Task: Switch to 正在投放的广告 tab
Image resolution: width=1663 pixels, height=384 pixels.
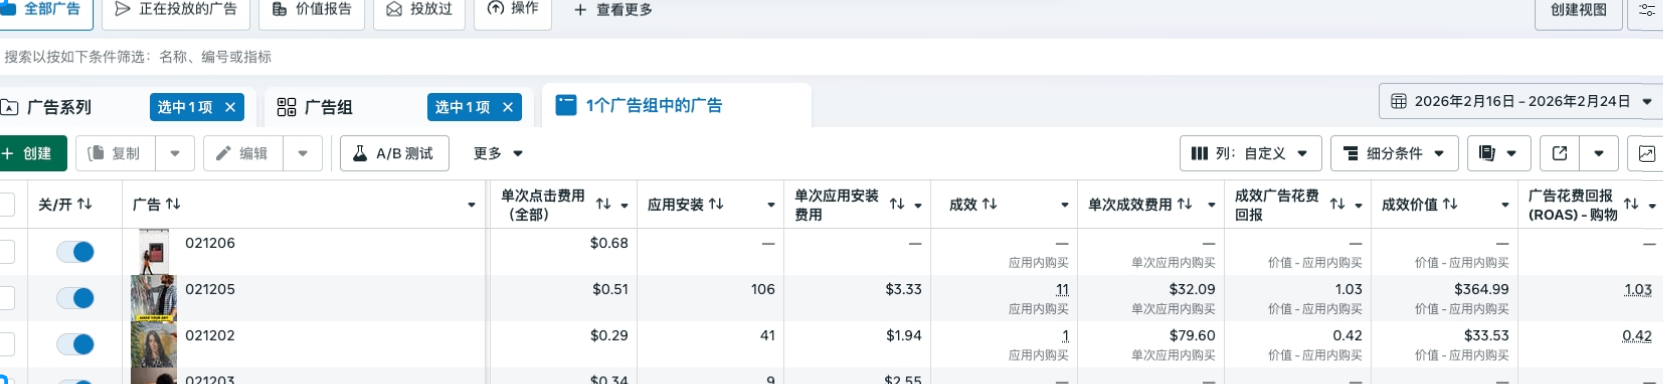Action: pyautogui.click(x=175, y=9)
